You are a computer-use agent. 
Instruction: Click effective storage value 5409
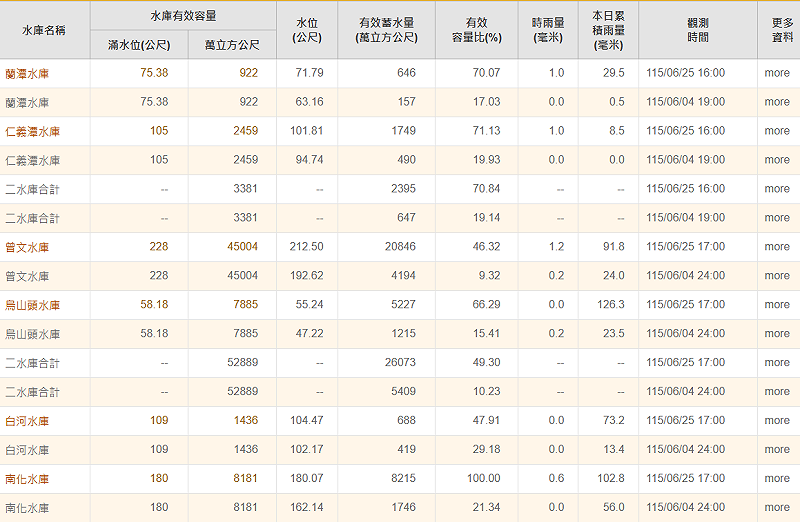[404, 391]
